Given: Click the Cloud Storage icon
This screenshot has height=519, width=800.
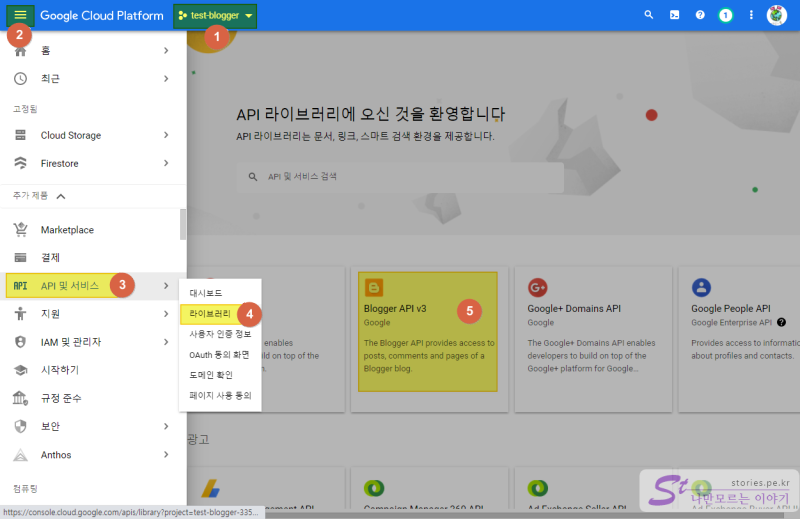Looking at the screenshot, I should [20, 135].
